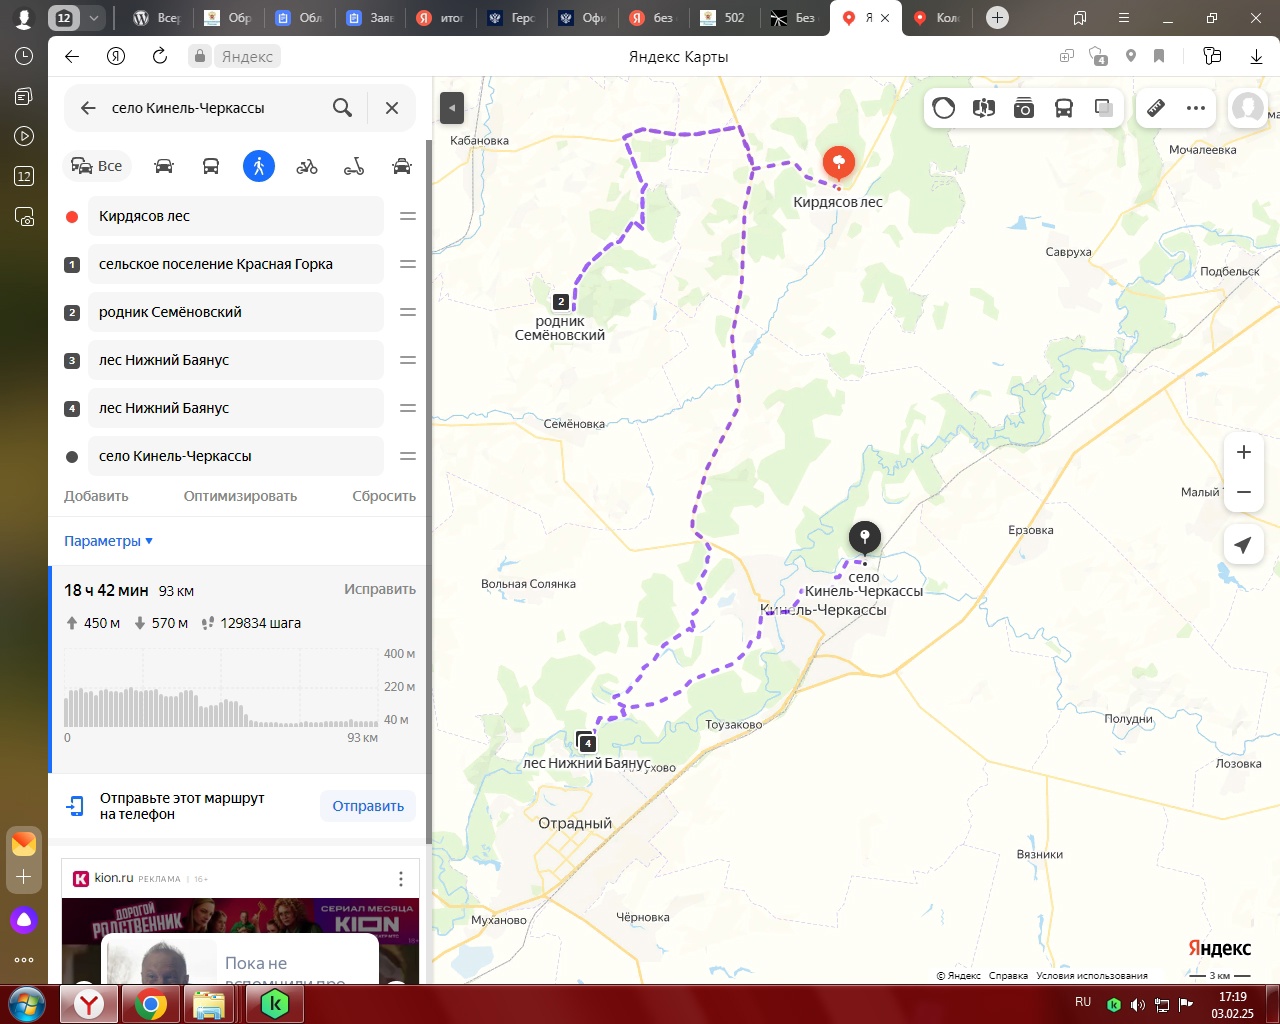Screen dimensions: 1280x1024
Task: Zoom out on the map
Action: tap(1244, 492)
